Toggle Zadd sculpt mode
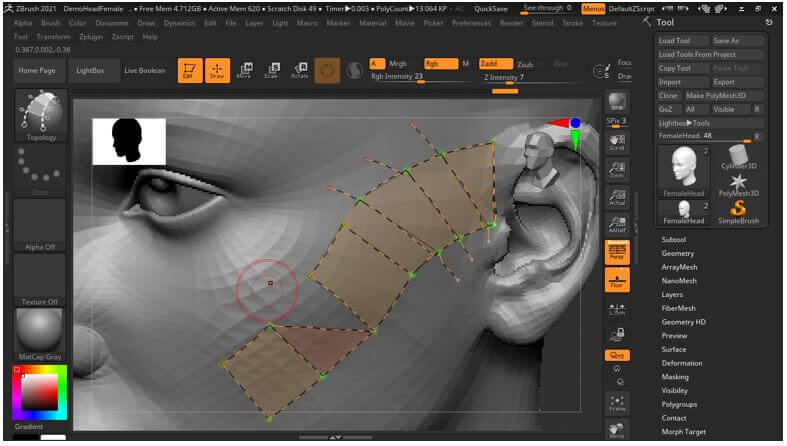 [495, 64]
